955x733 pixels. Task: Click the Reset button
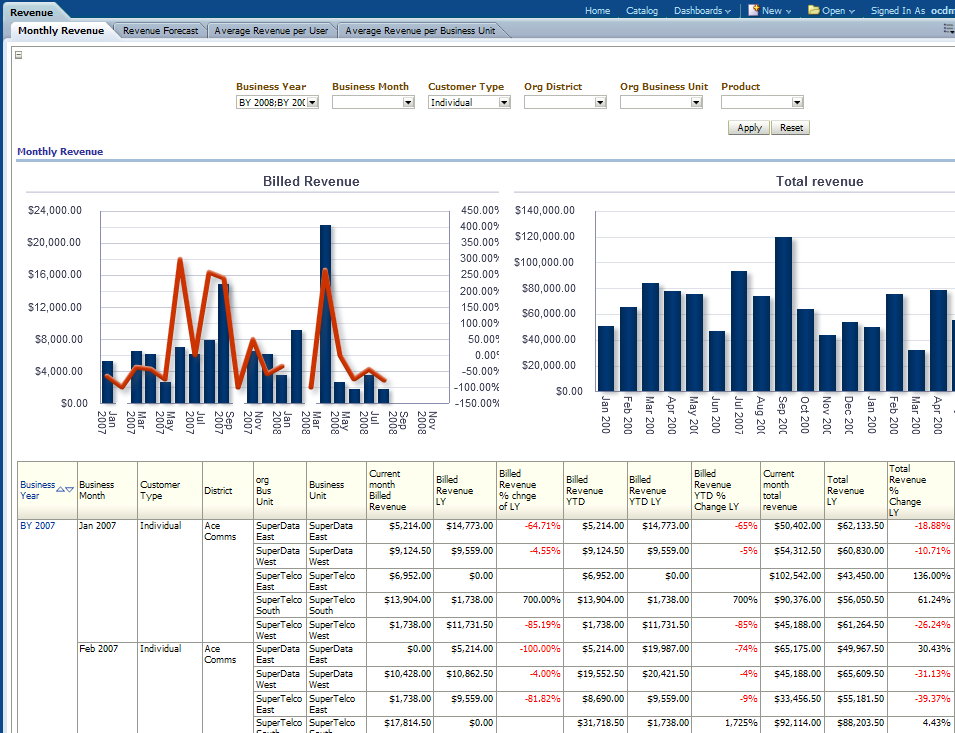791,128
